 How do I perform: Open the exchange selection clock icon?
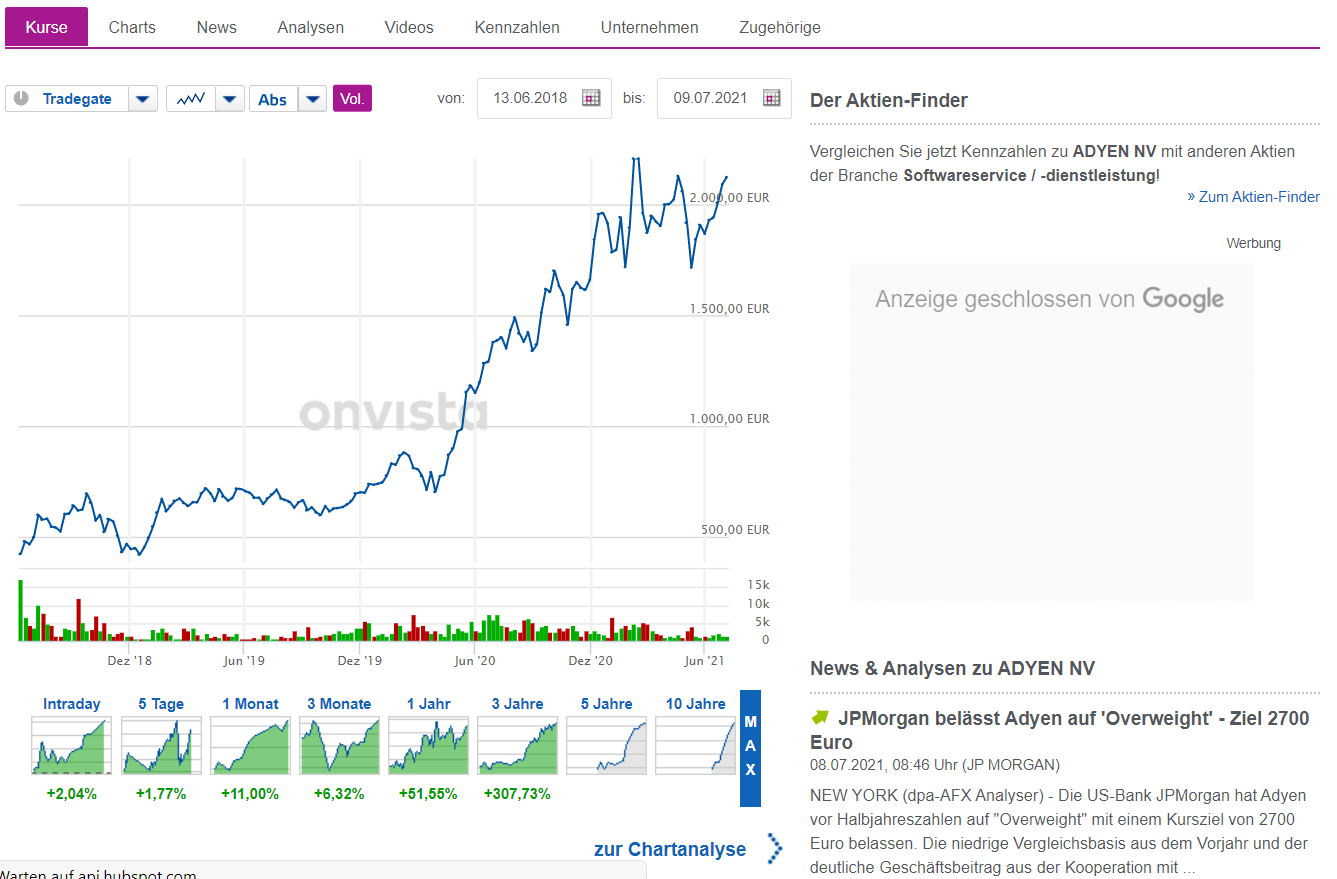(21, 98)
